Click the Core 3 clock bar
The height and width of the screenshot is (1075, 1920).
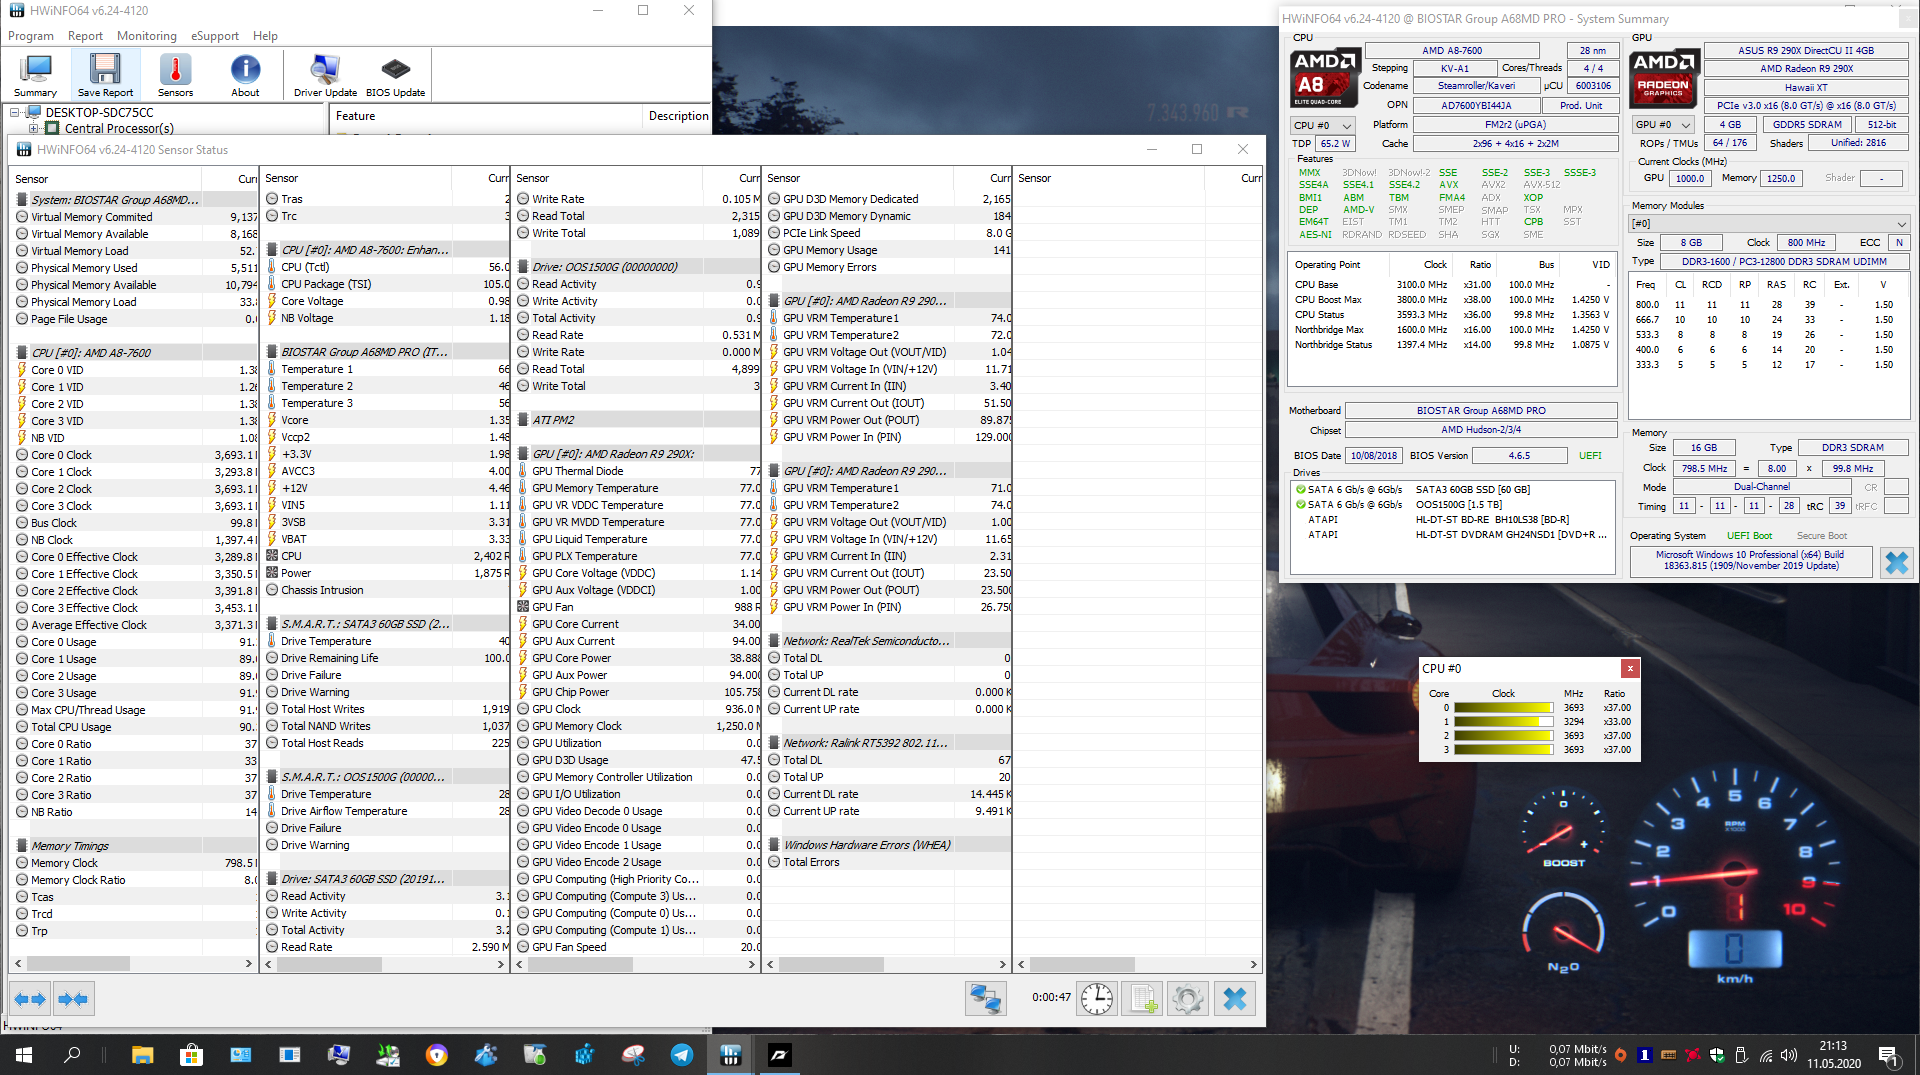tap(1504, 749)
